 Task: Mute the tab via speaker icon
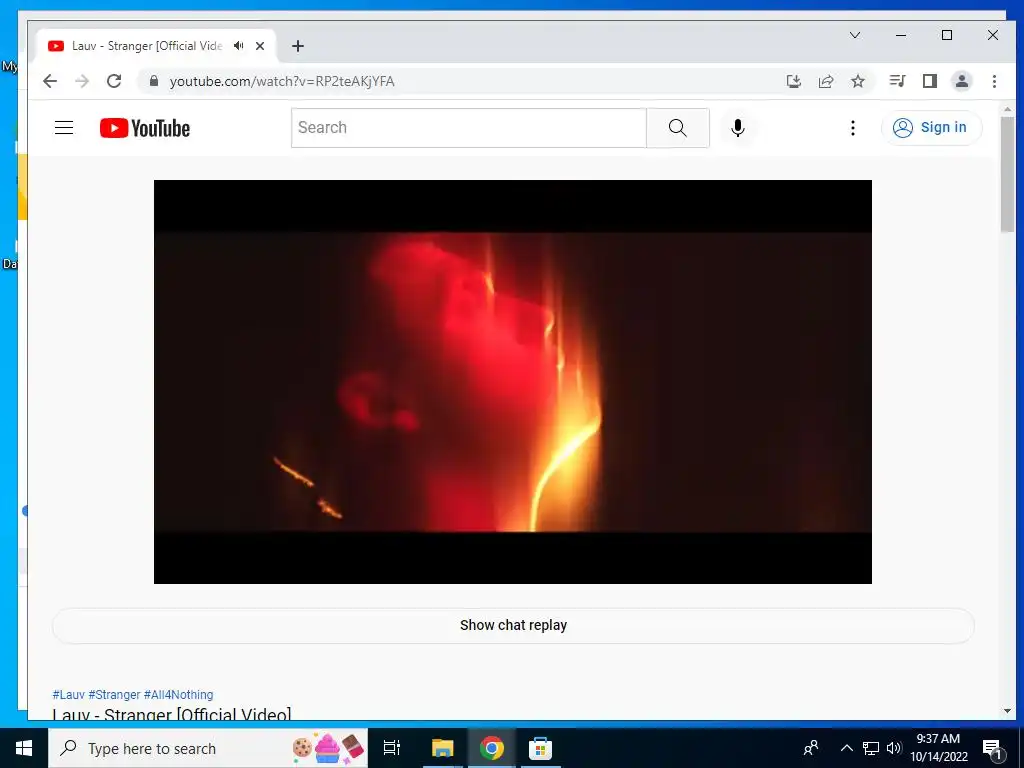[x=239, y=46]
